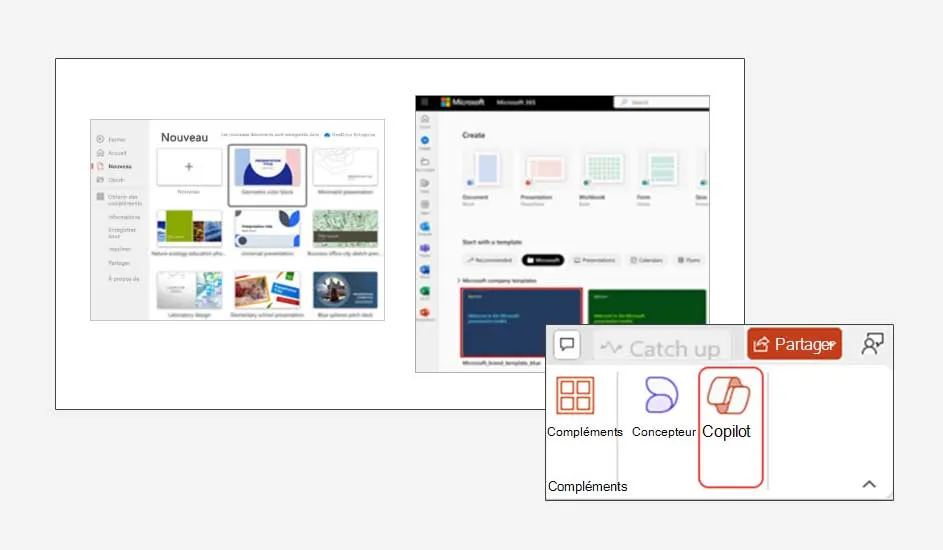Select Nouveau in the backstage menu
943x550 pixels.
pos(119,166)
